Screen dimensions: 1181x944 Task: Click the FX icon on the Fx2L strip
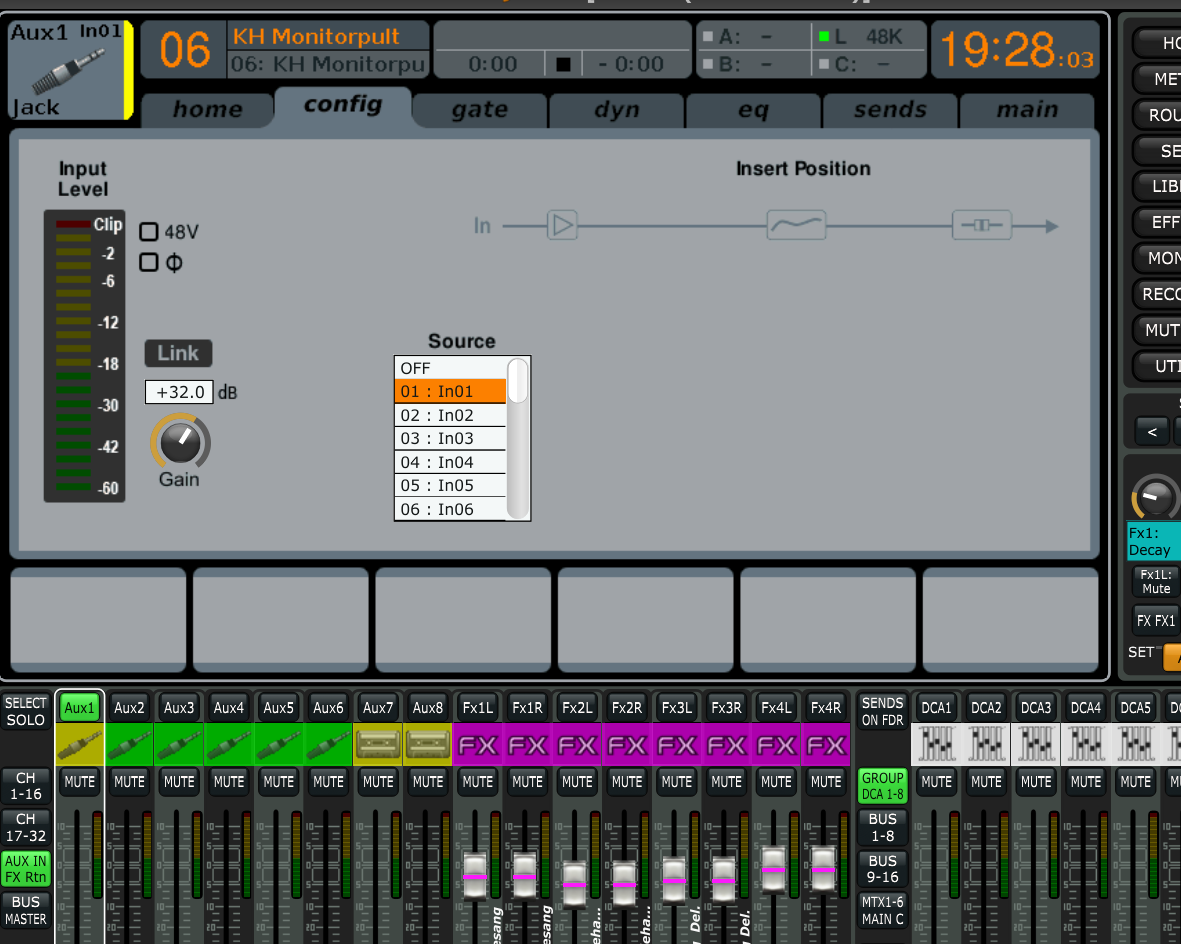(x=577, y=744)
